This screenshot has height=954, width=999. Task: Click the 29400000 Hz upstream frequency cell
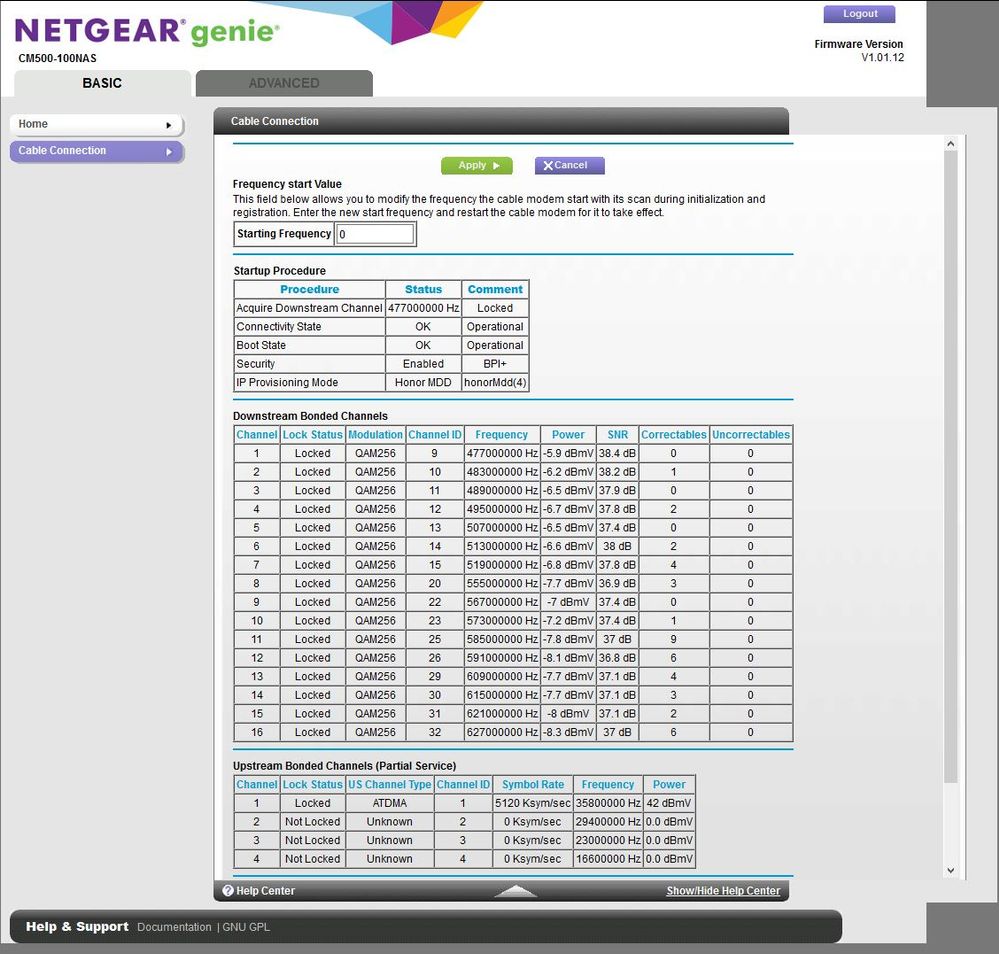tap(608, 822)
